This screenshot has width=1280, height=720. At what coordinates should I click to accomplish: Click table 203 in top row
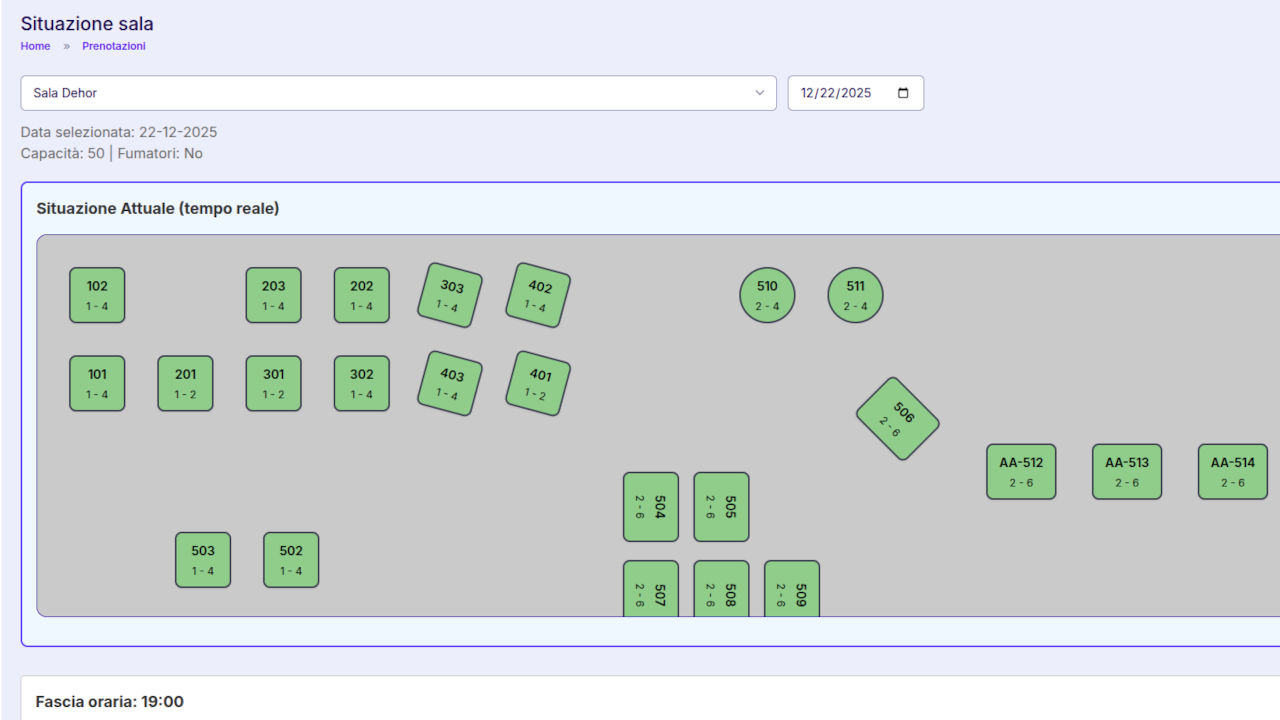(x=273, y=295)
